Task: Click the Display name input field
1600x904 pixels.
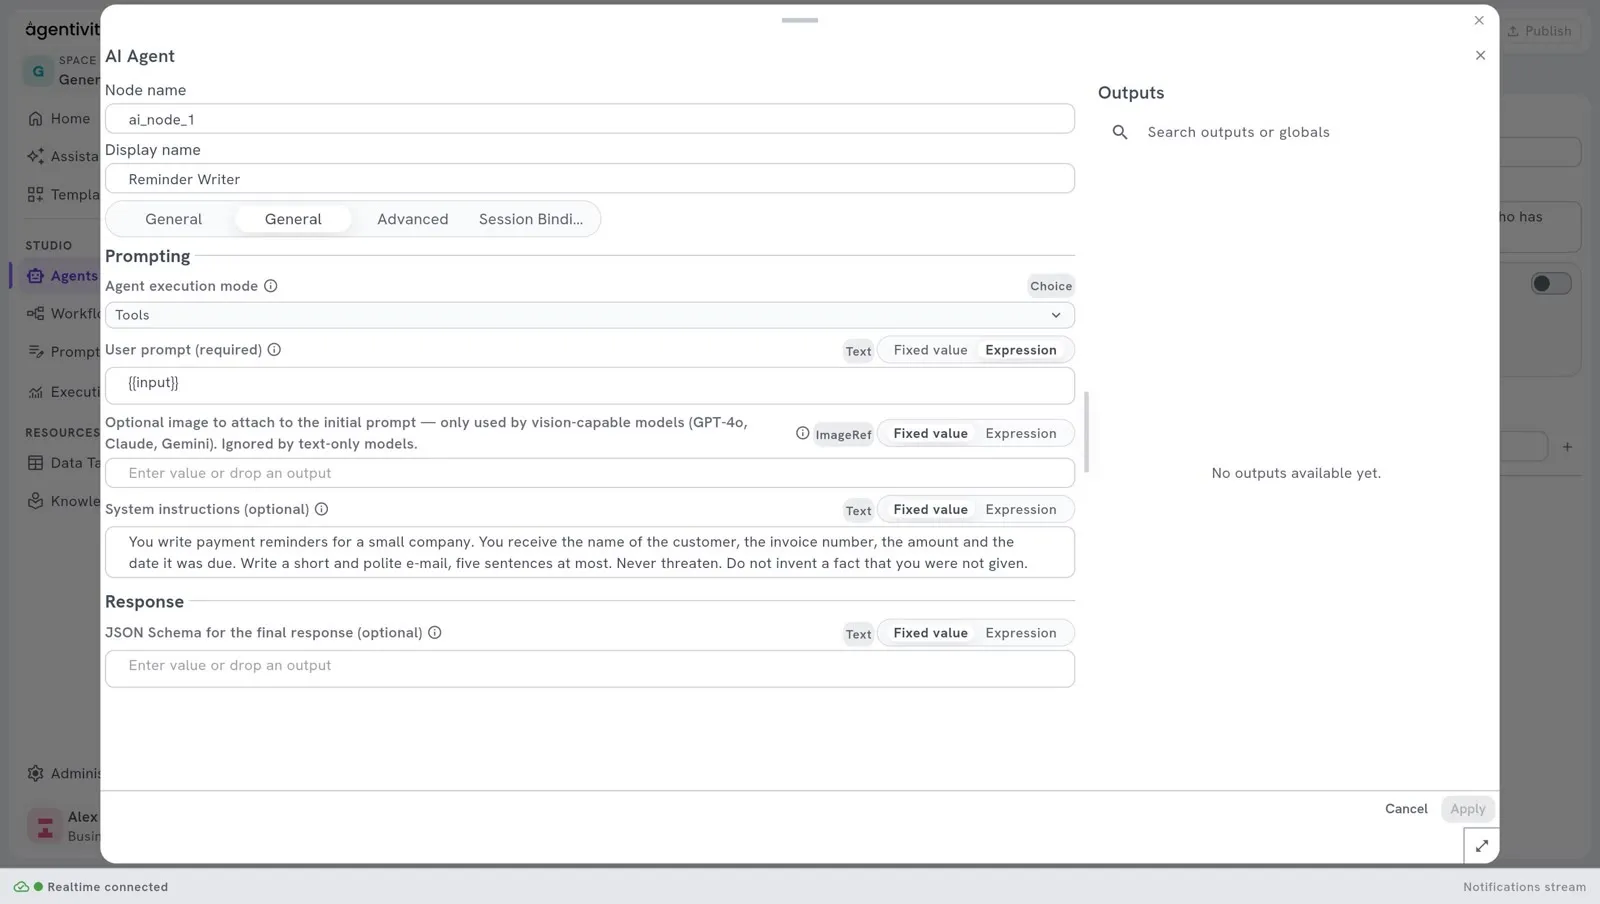Action: click(590, 179)
